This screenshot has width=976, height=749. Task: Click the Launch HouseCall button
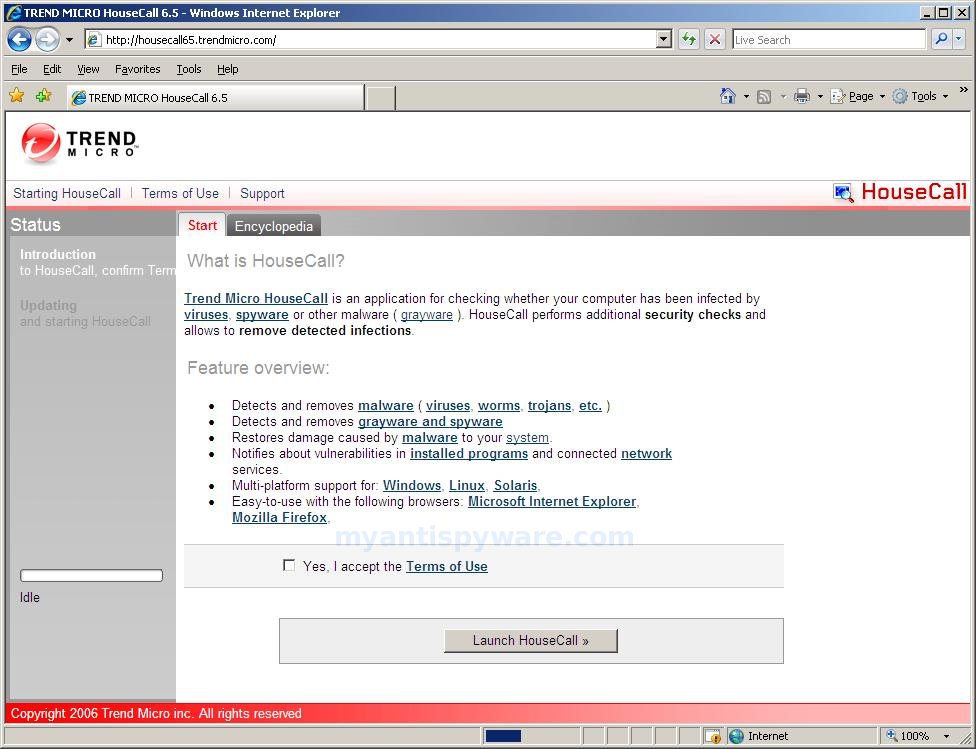531,641
